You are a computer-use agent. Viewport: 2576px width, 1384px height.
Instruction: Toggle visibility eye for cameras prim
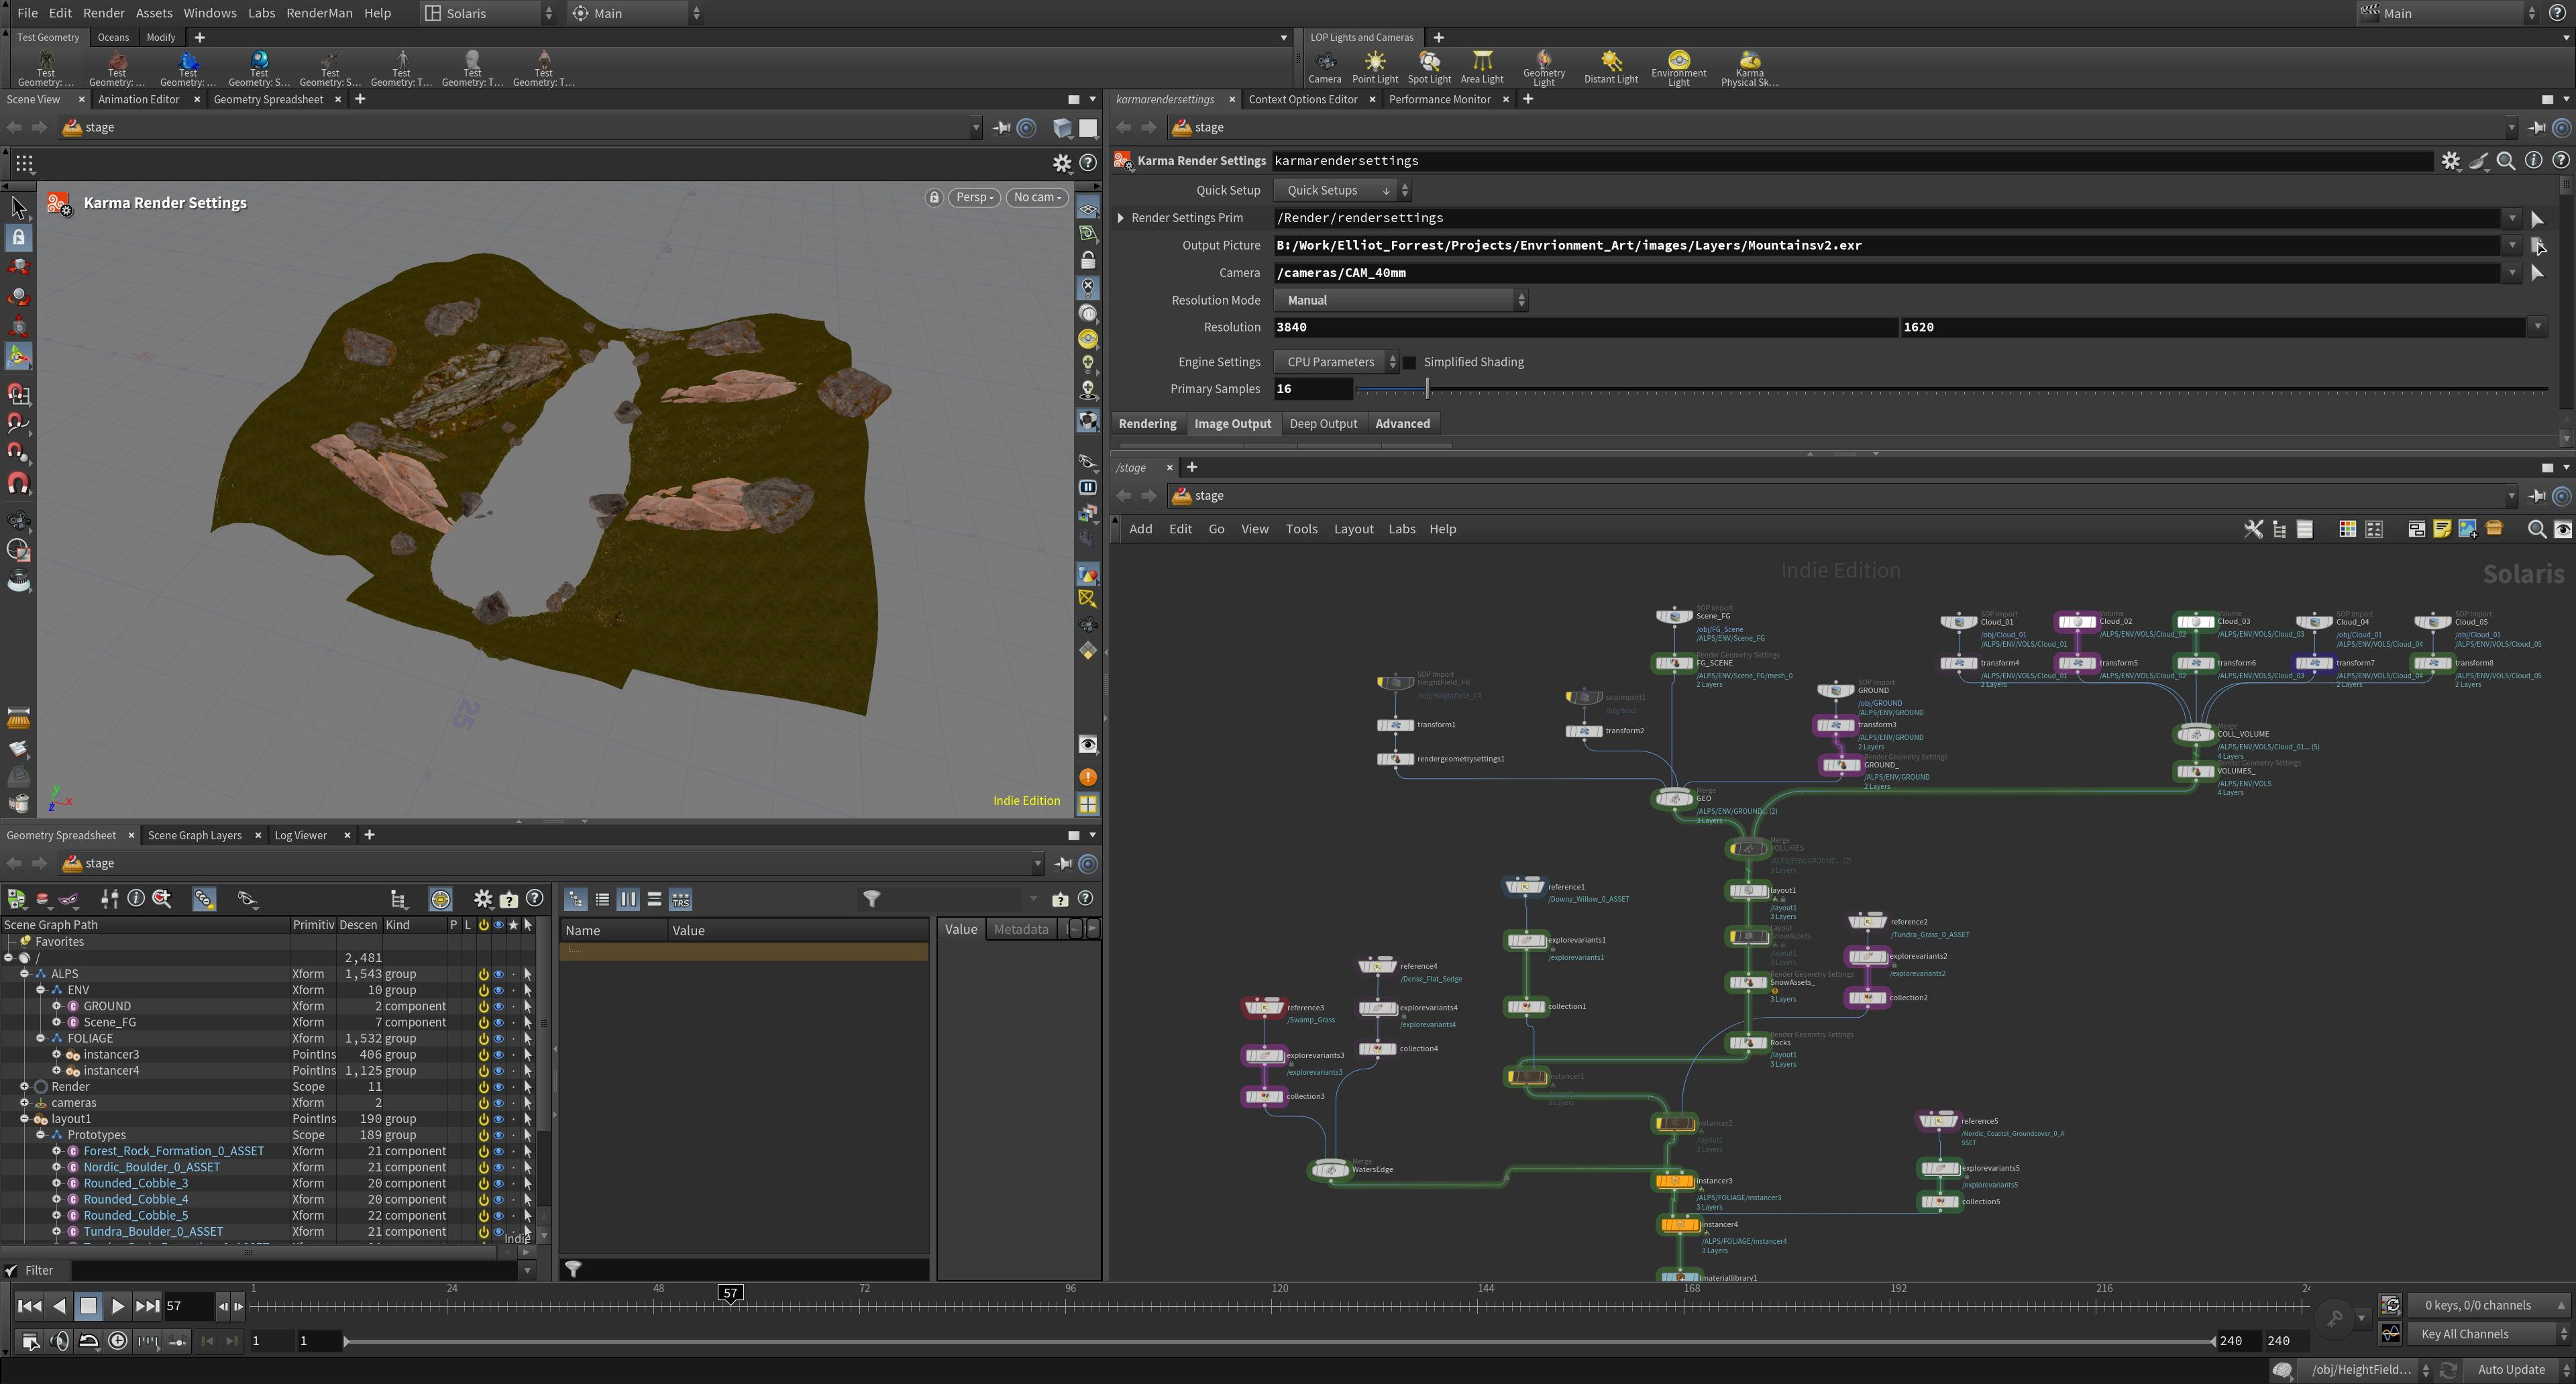[x=498, y=1103]
